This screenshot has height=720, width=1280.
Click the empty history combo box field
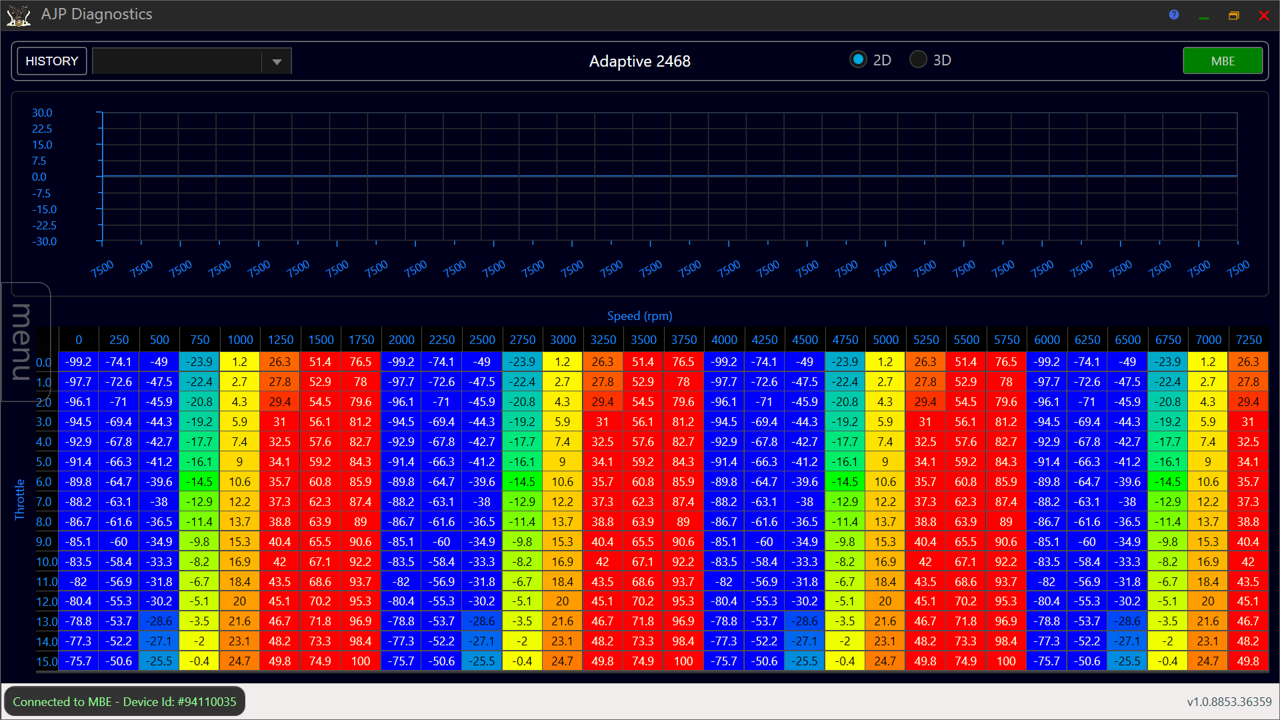[177, 61]
